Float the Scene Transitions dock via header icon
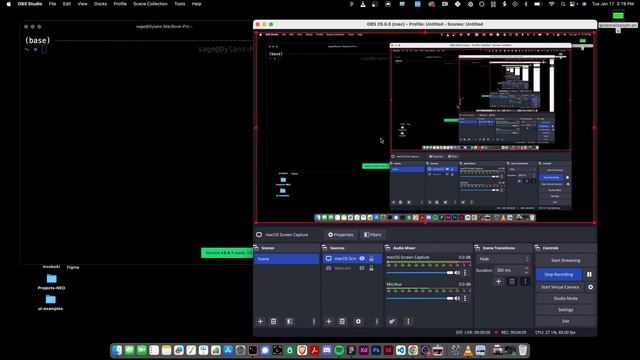Image resolution: width=640 pixels, height=360 pixels. pyautogui.click(x=477, y=248)
